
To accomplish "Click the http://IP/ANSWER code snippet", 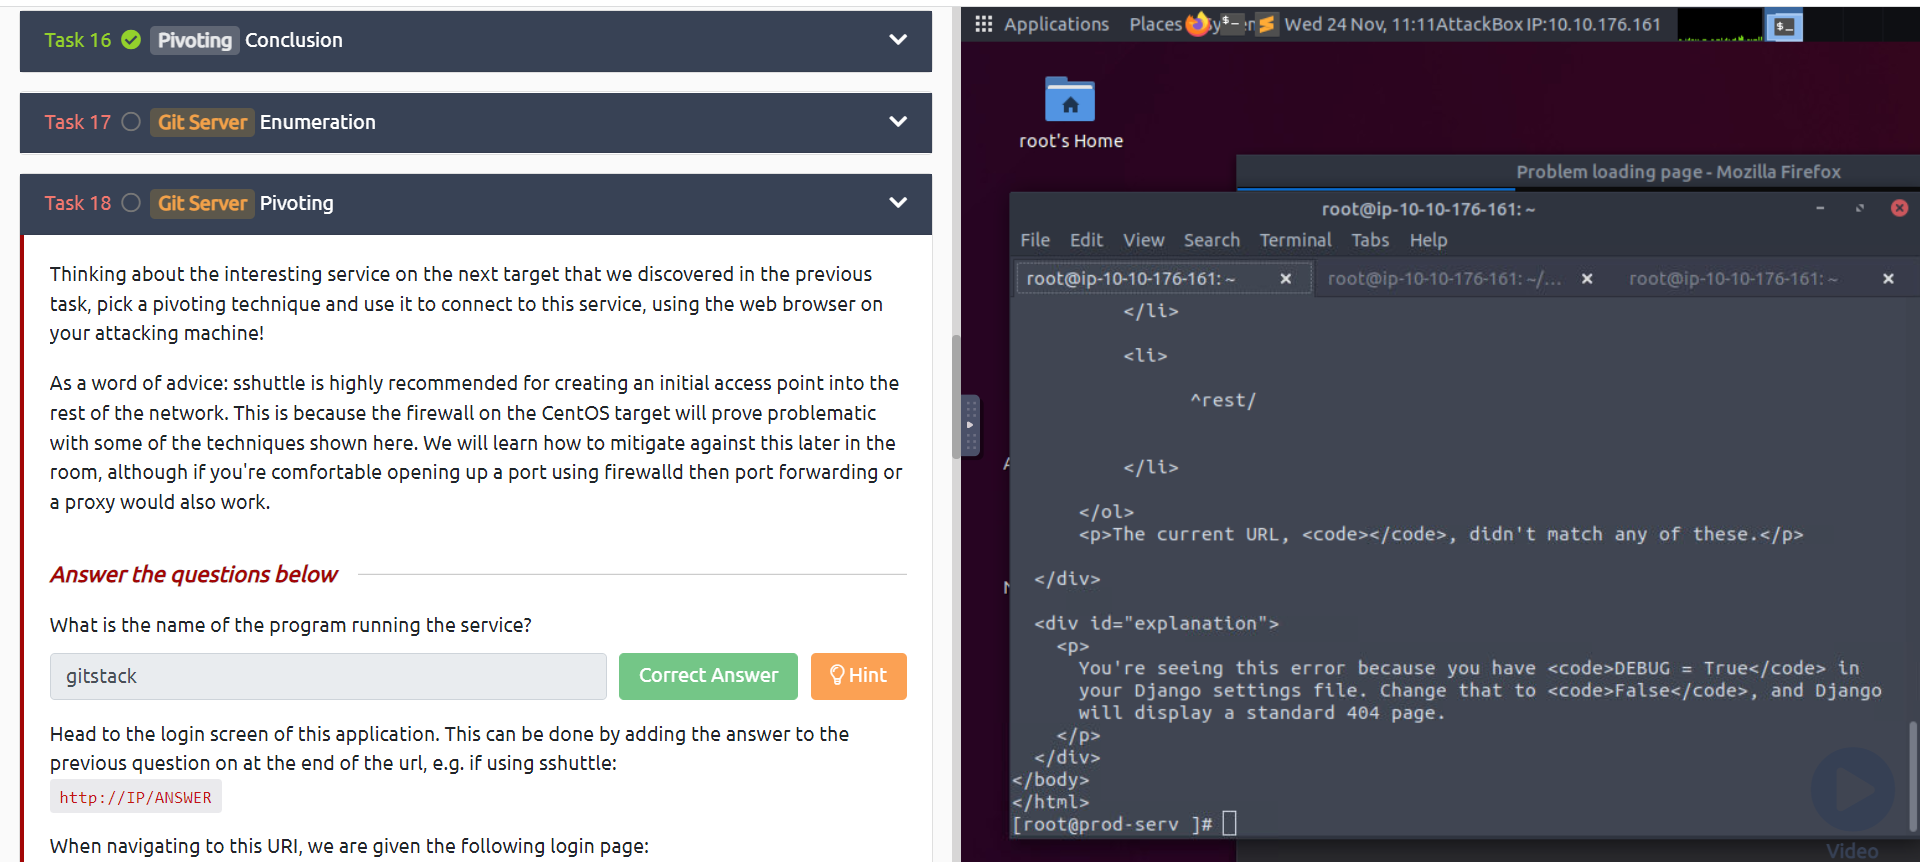I will [136, 797].
